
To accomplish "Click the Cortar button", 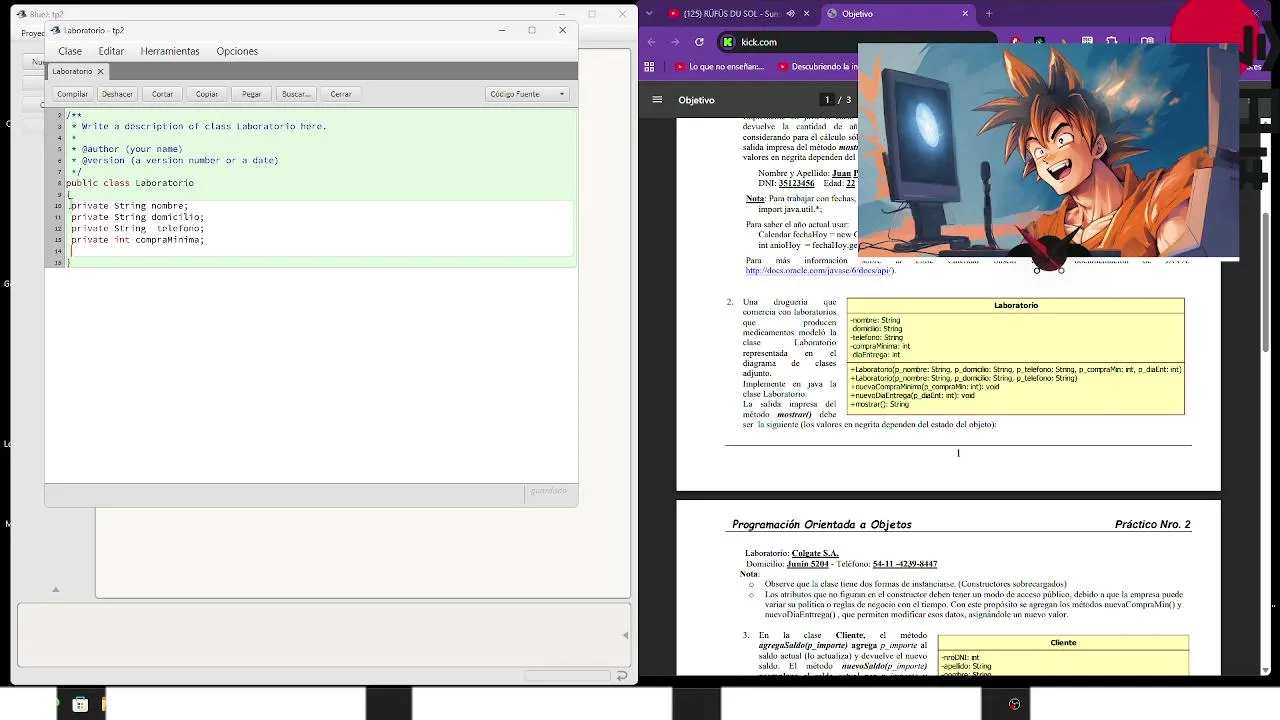I will [162, 94].
